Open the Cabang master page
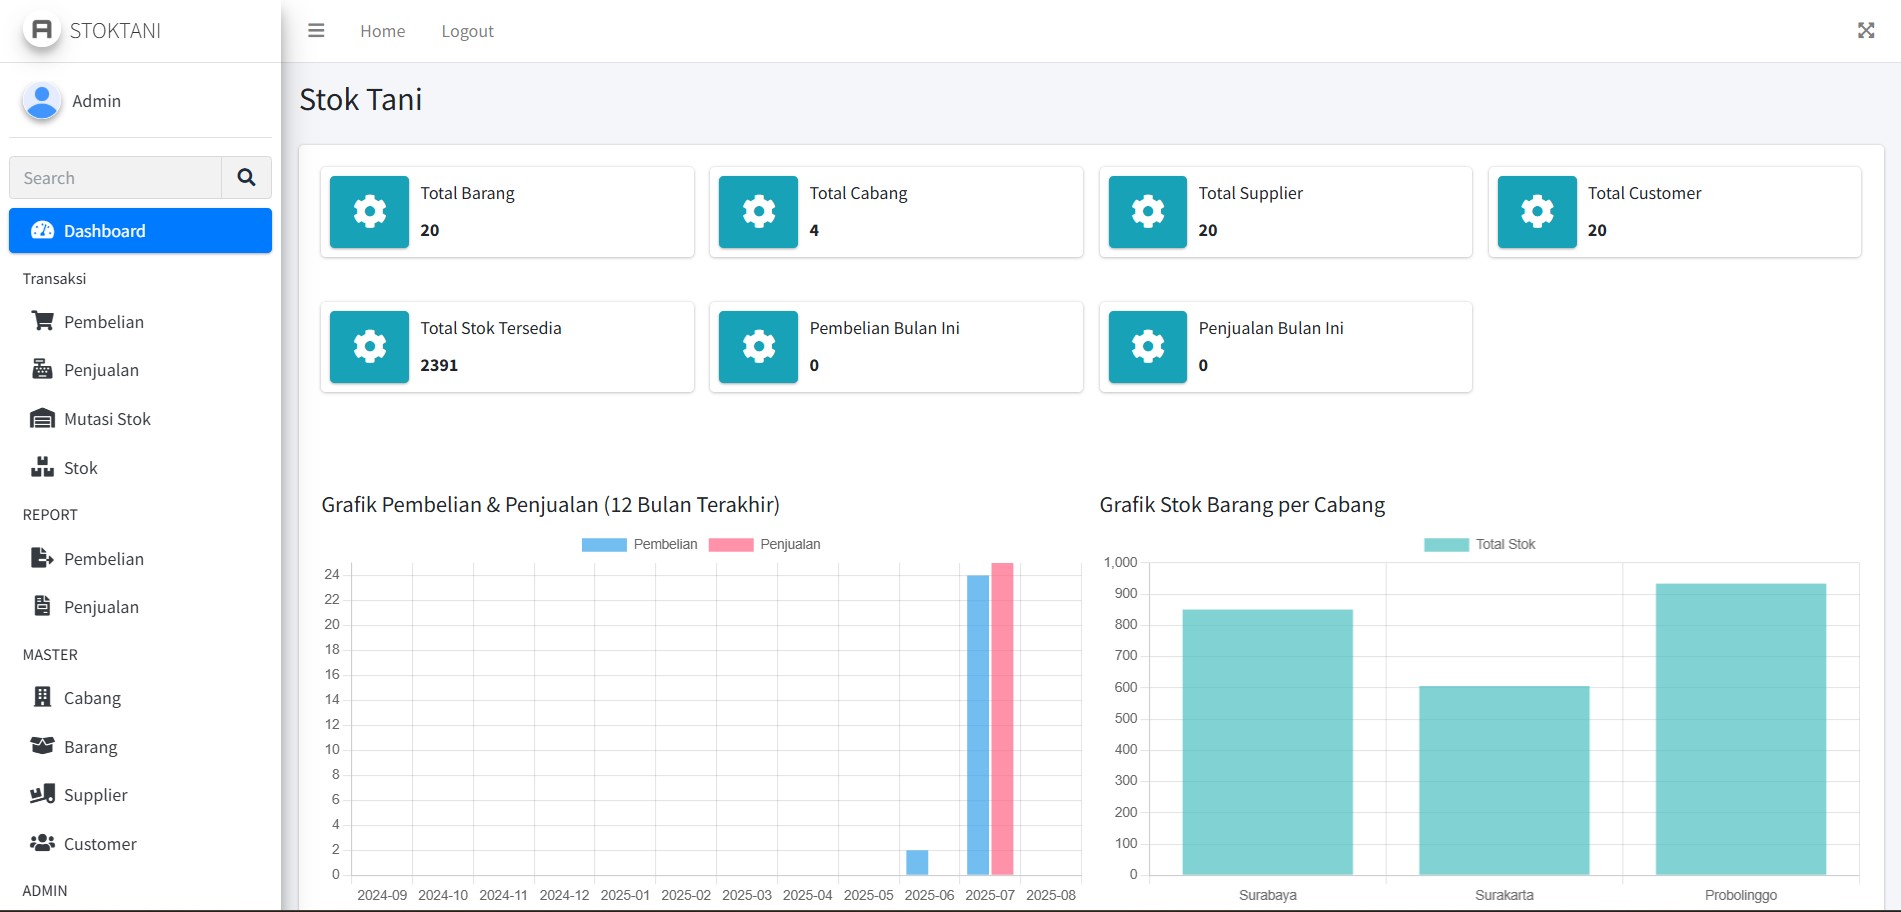The height and width of the screenshot is (912, 1901). click(x=92, y=698)
